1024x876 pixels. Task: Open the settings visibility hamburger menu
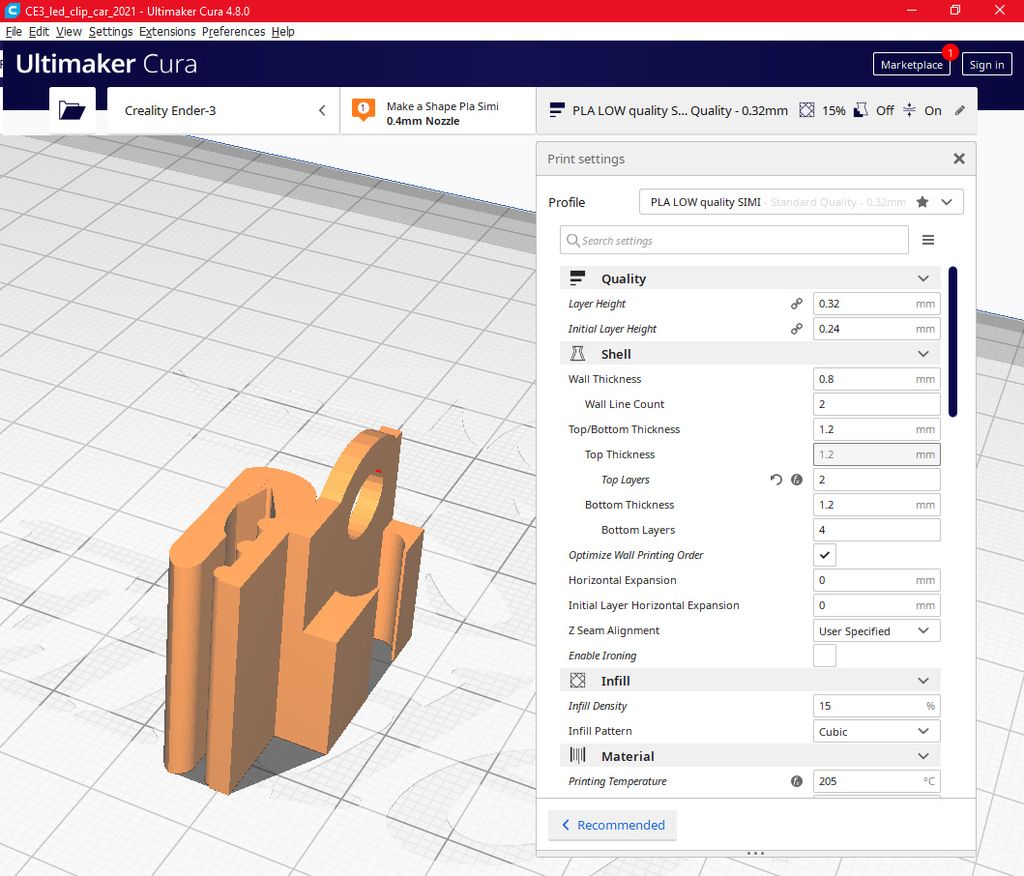(x=928, y=240)
